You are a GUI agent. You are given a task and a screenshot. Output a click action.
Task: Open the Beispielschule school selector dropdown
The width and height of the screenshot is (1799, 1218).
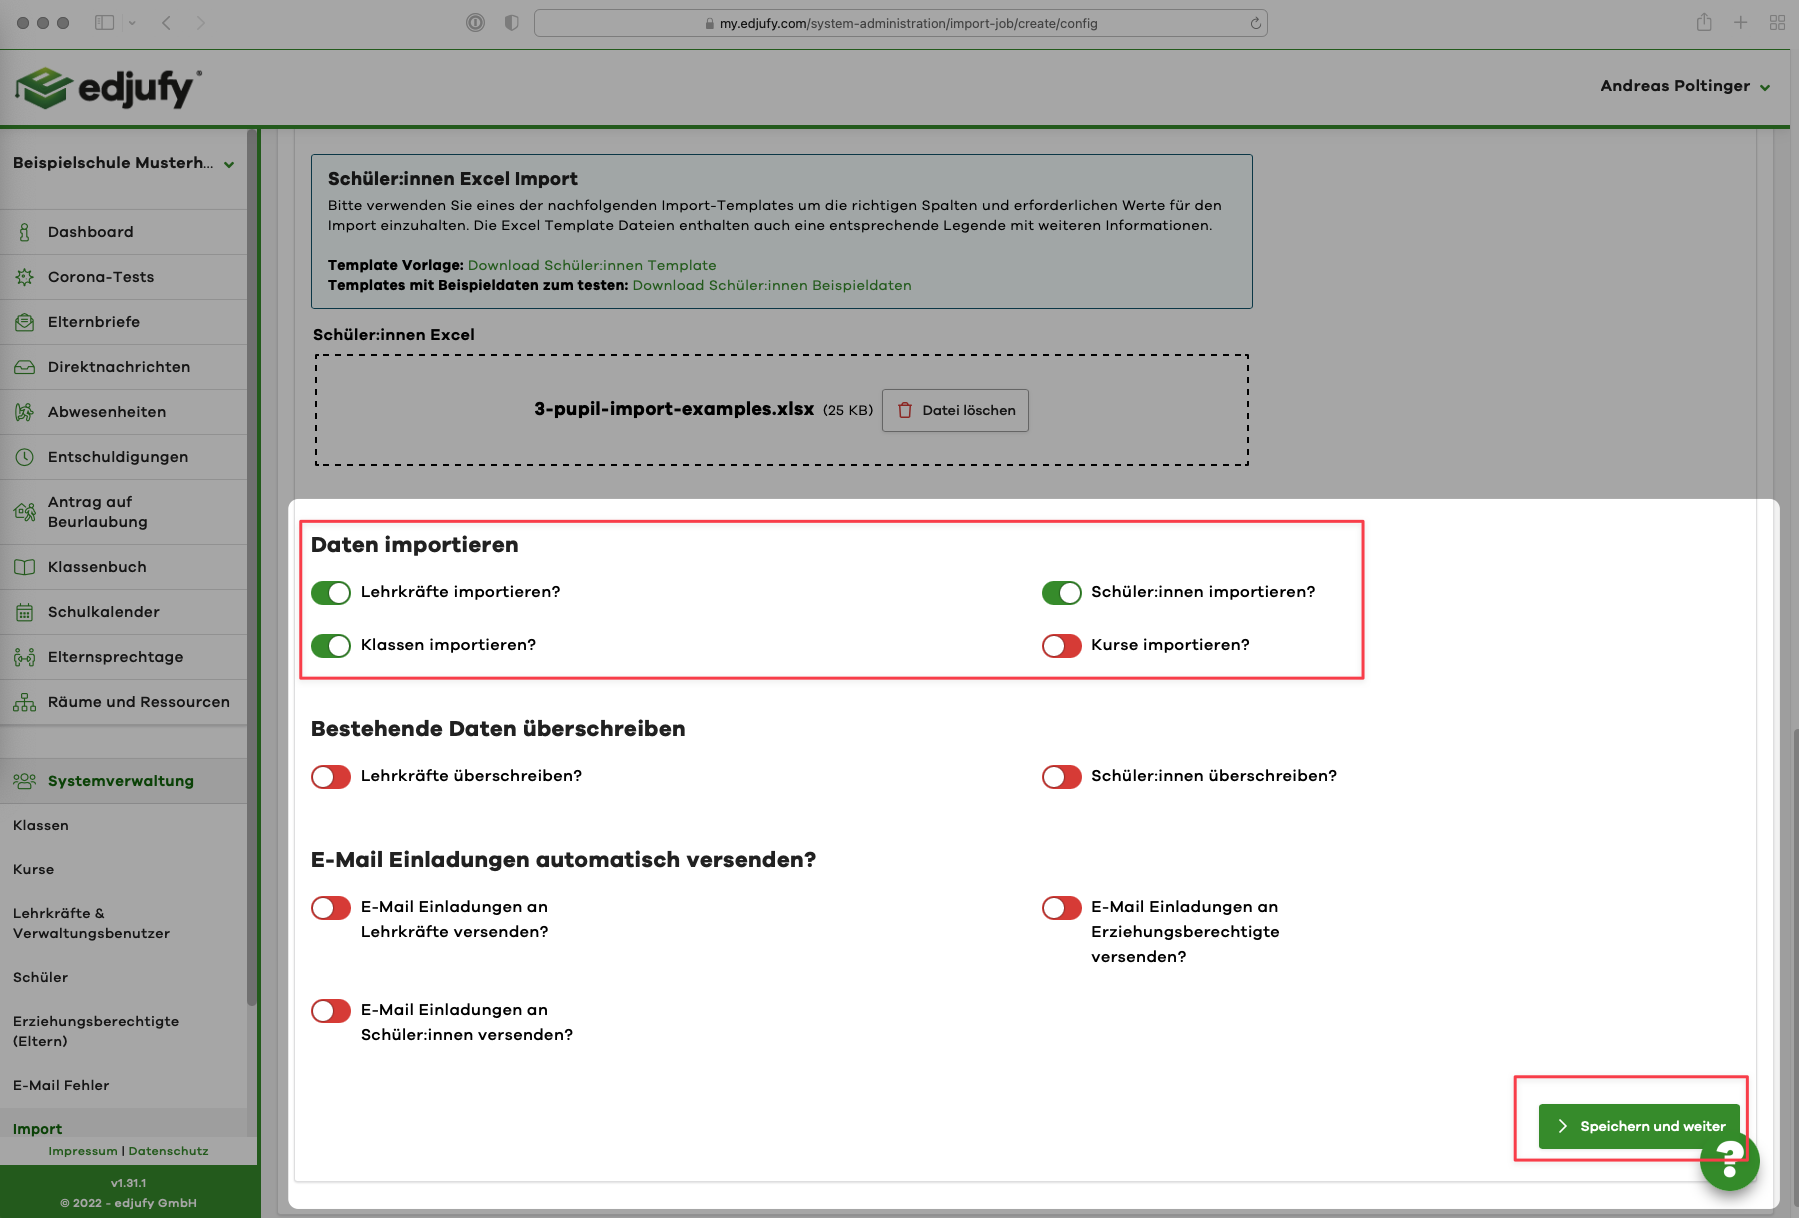pyautogui.click(x=123, y=163)
